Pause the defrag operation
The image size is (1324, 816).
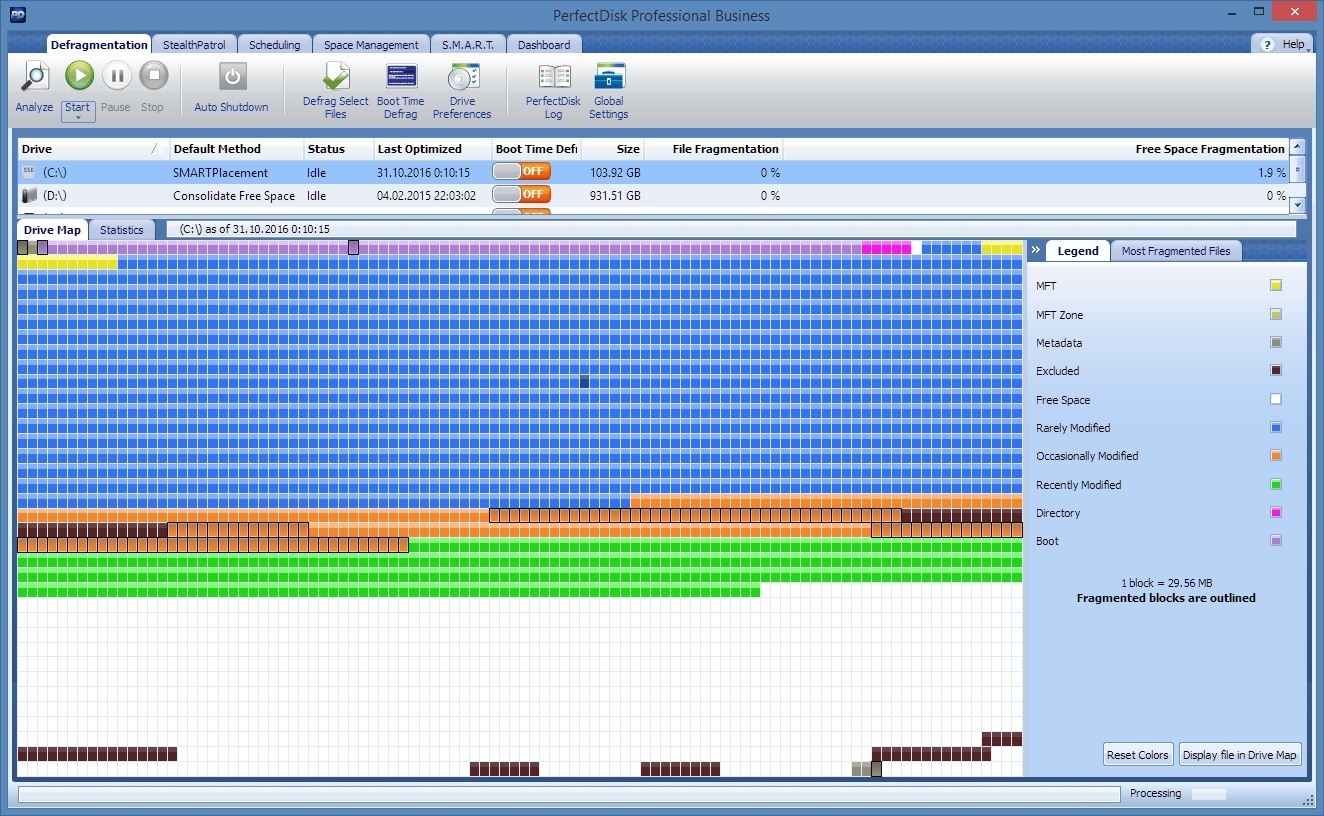point(116,75)
